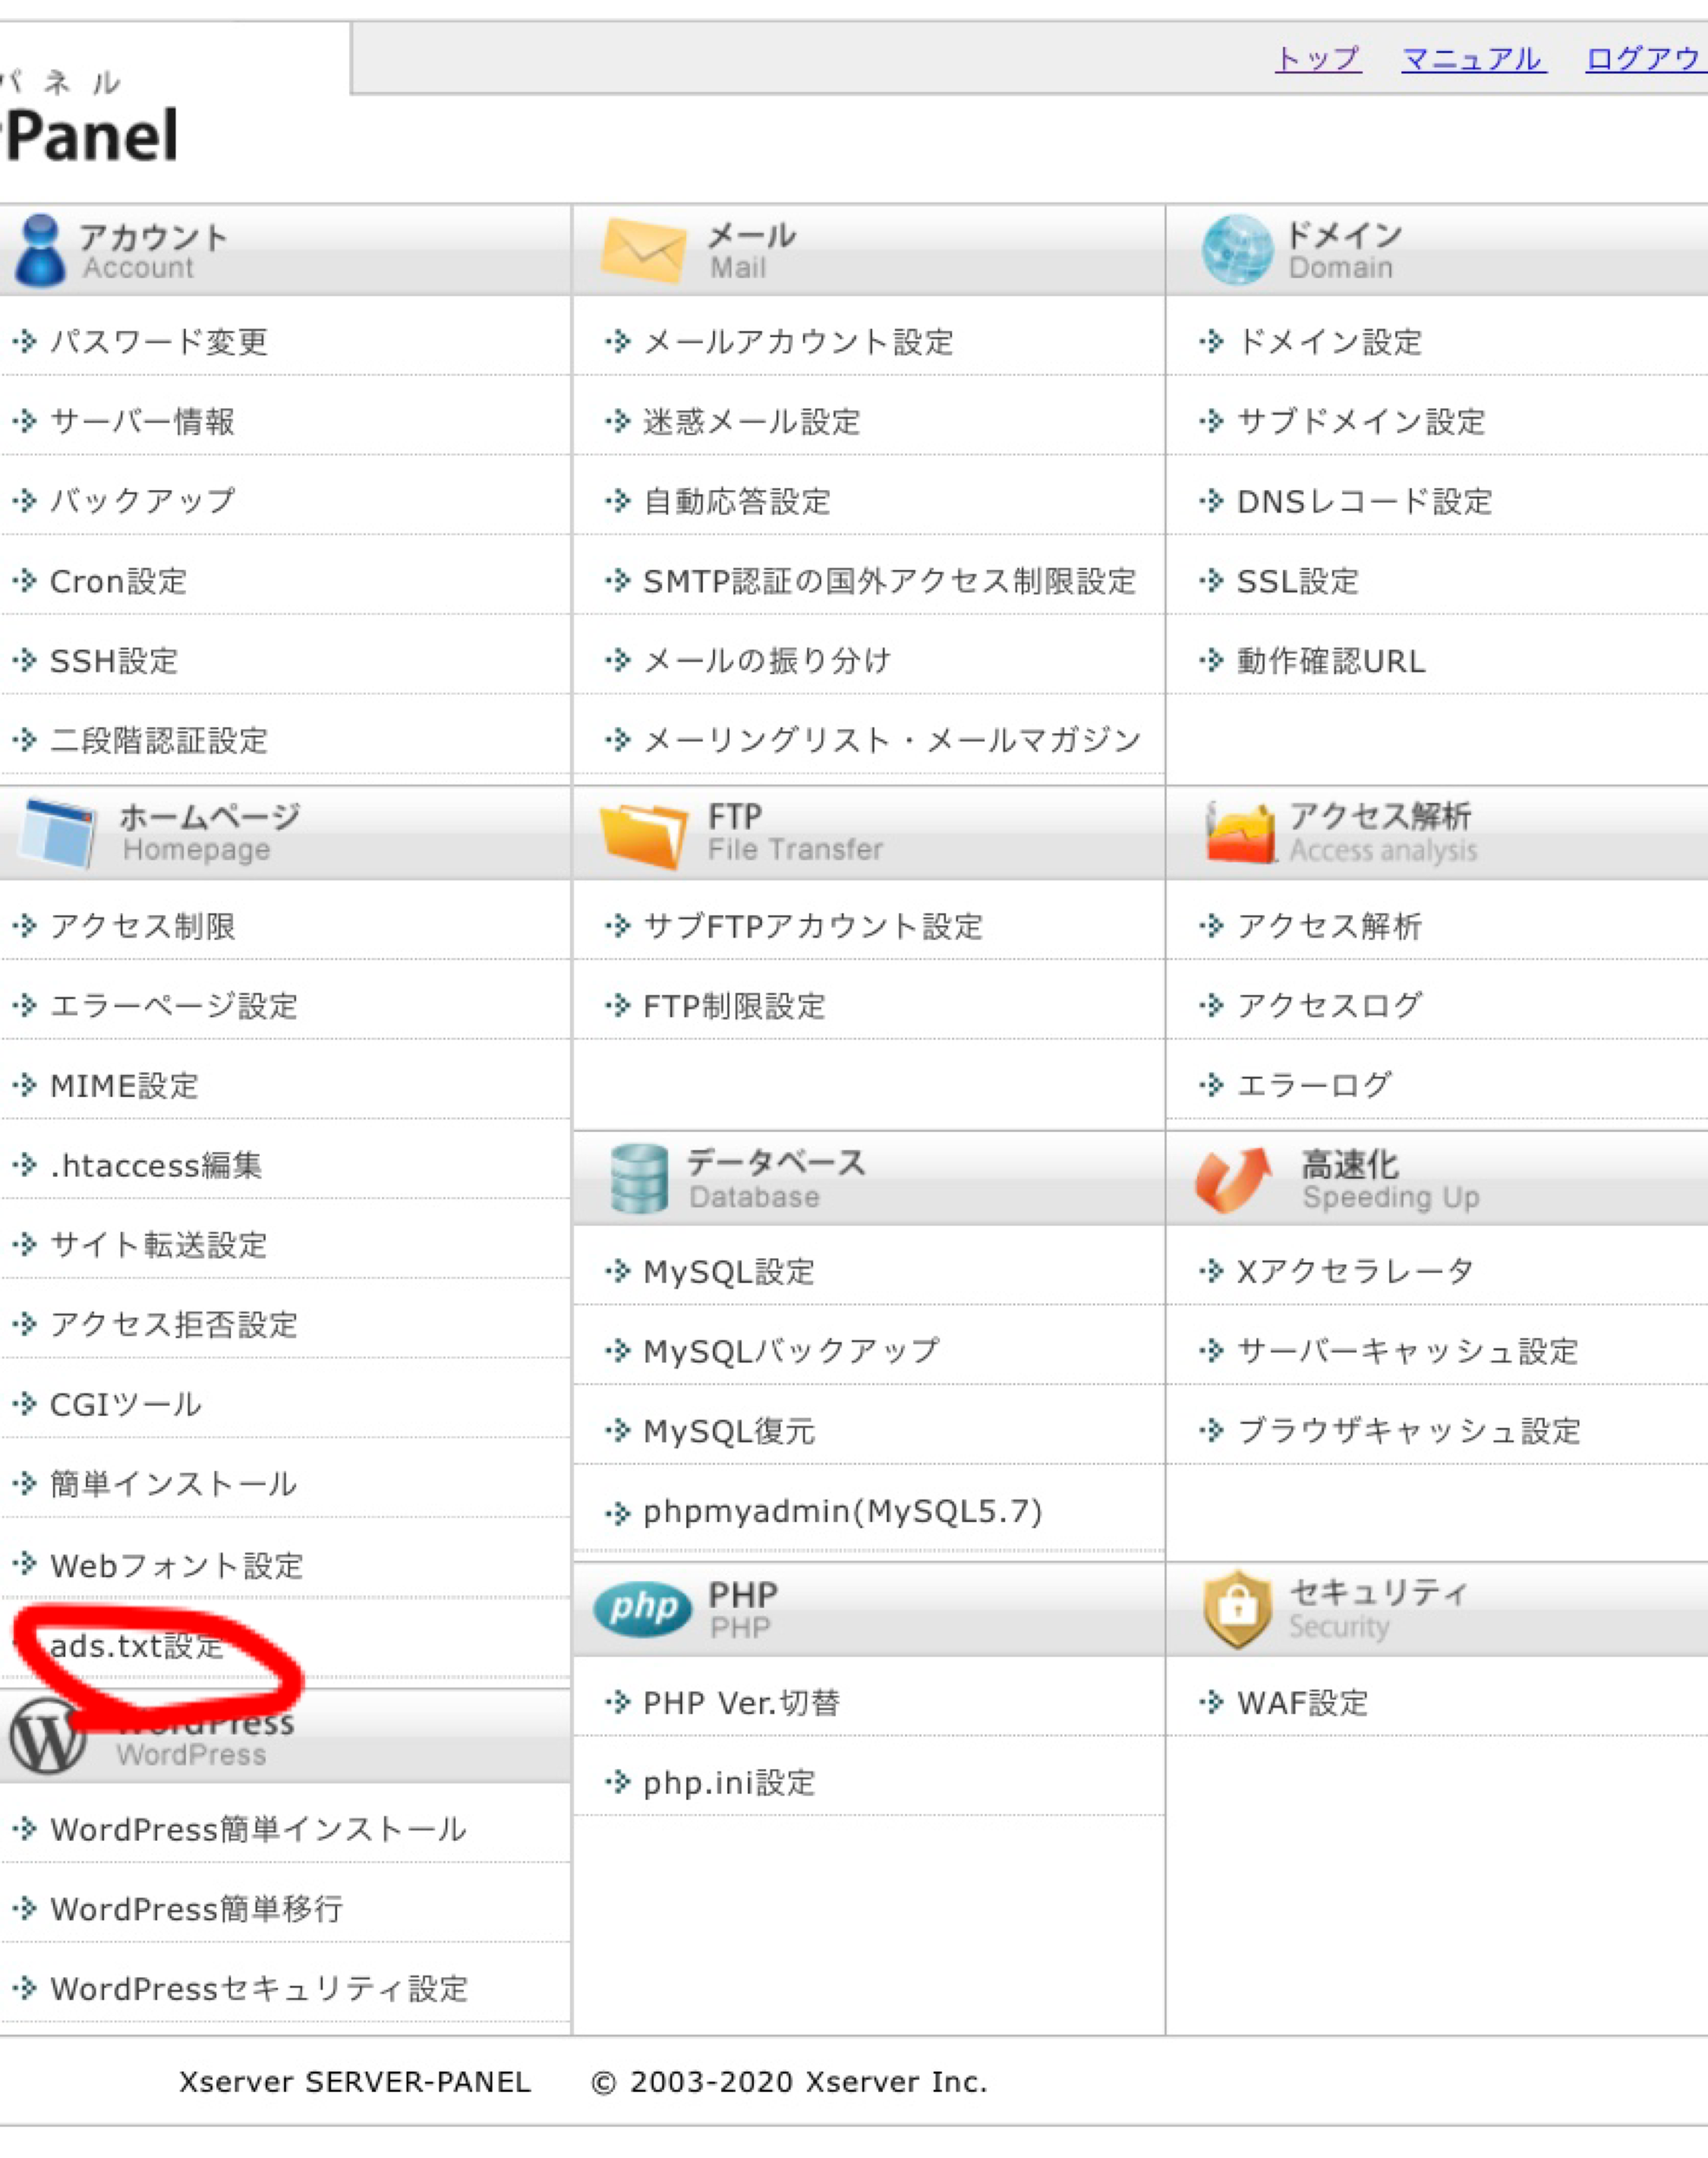Open FTP制限設定
This screenshot has height=2158, width=1708.
(734, 1005)
